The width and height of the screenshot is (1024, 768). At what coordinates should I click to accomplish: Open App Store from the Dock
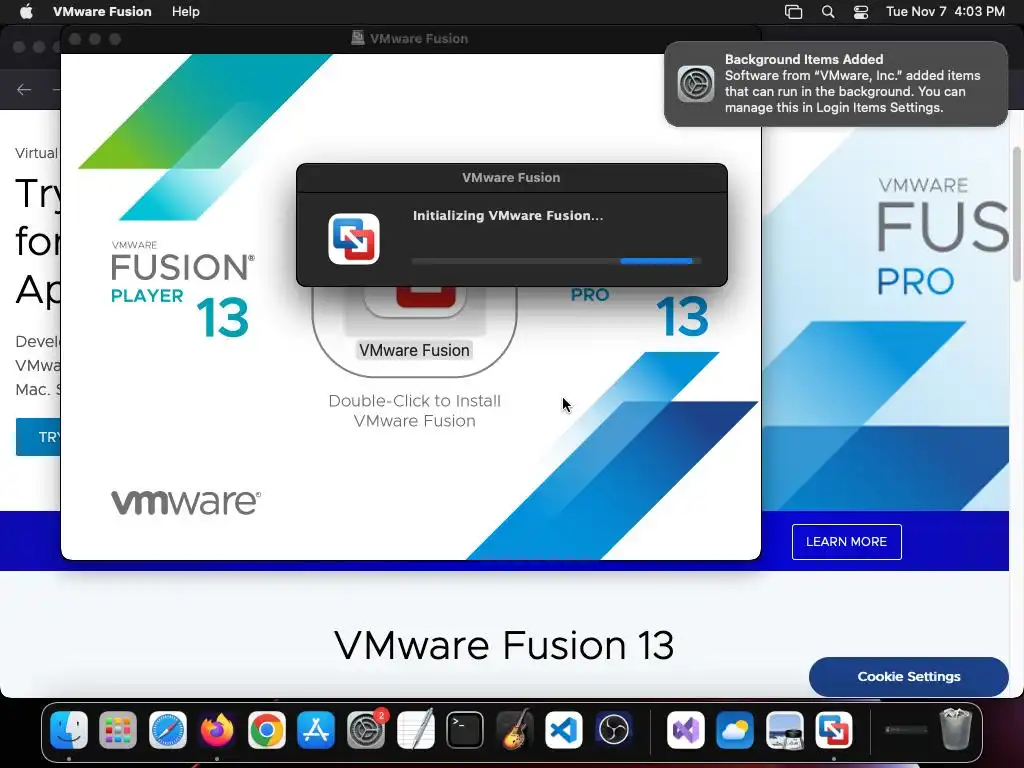(x=316, y=730)
